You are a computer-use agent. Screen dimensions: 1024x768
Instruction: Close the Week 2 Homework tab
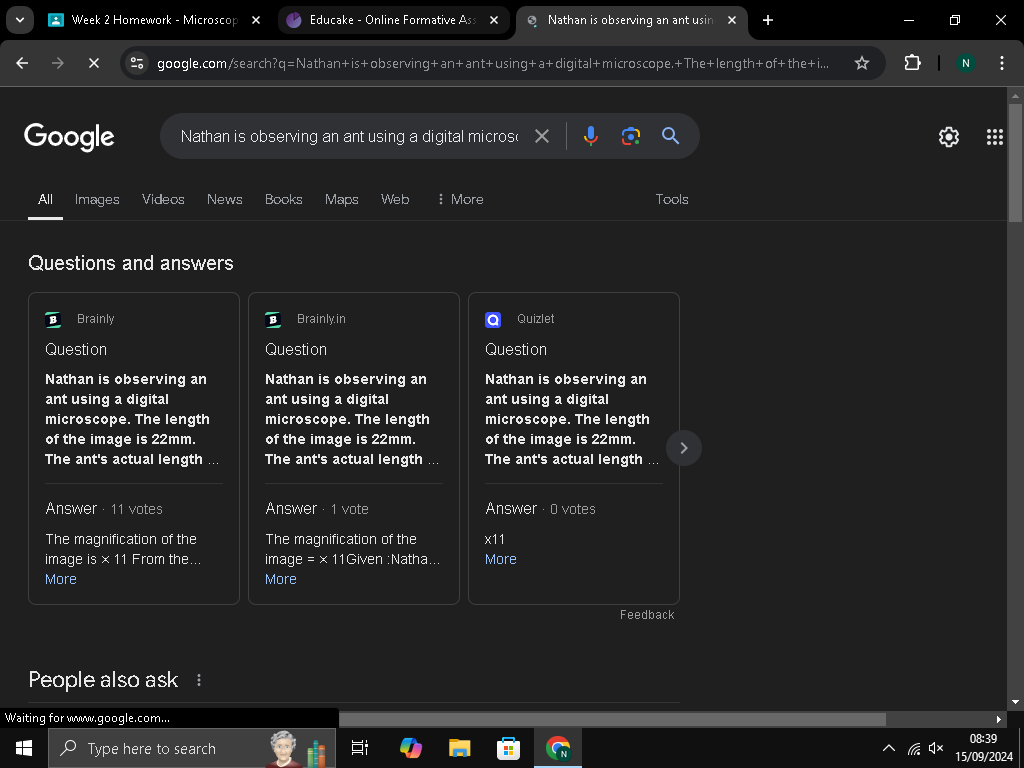tap(256, 20)
